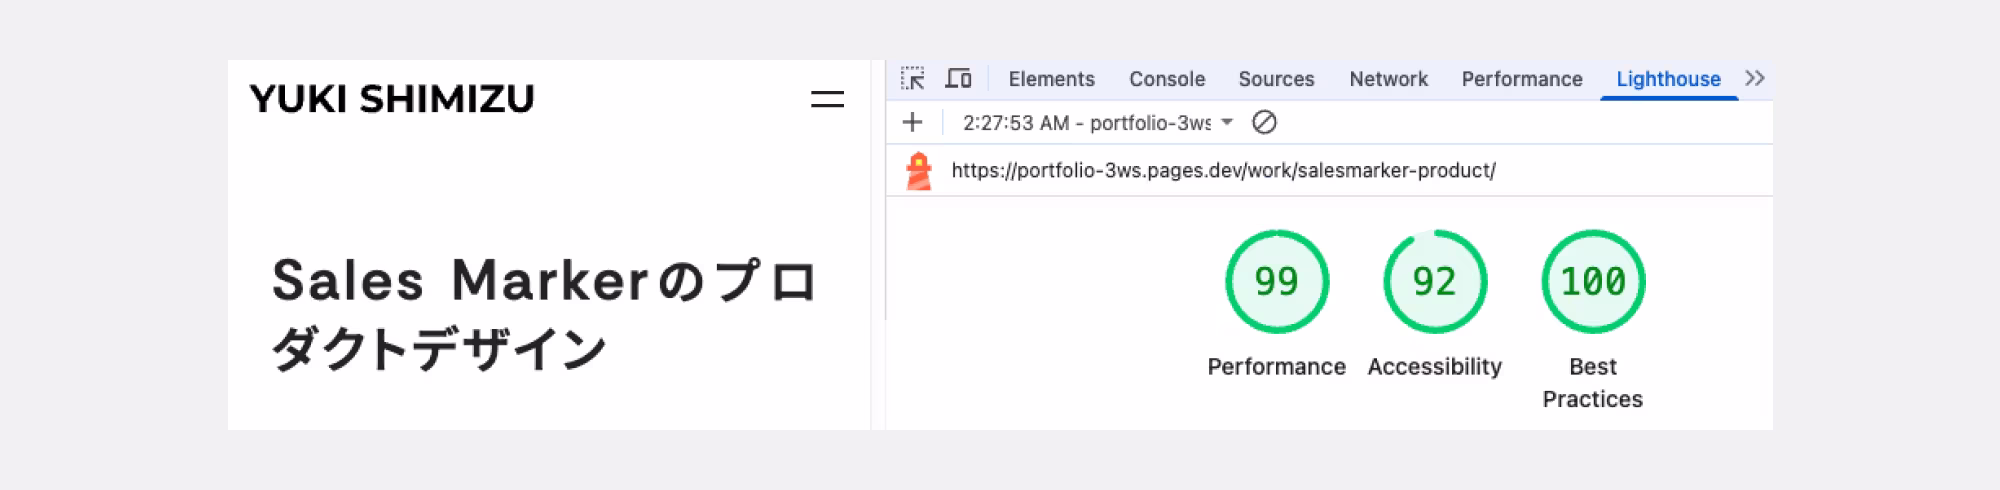The image size is (2000, 490).
Task: Expand the more tabs double chevron
Action: [x=1754, y=79]
